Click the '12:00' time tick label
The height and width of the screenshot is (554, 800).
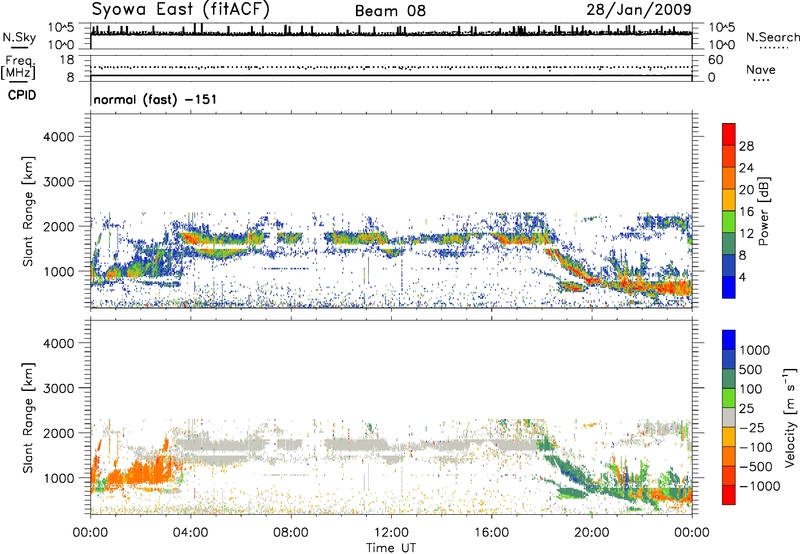coord(391,533)
